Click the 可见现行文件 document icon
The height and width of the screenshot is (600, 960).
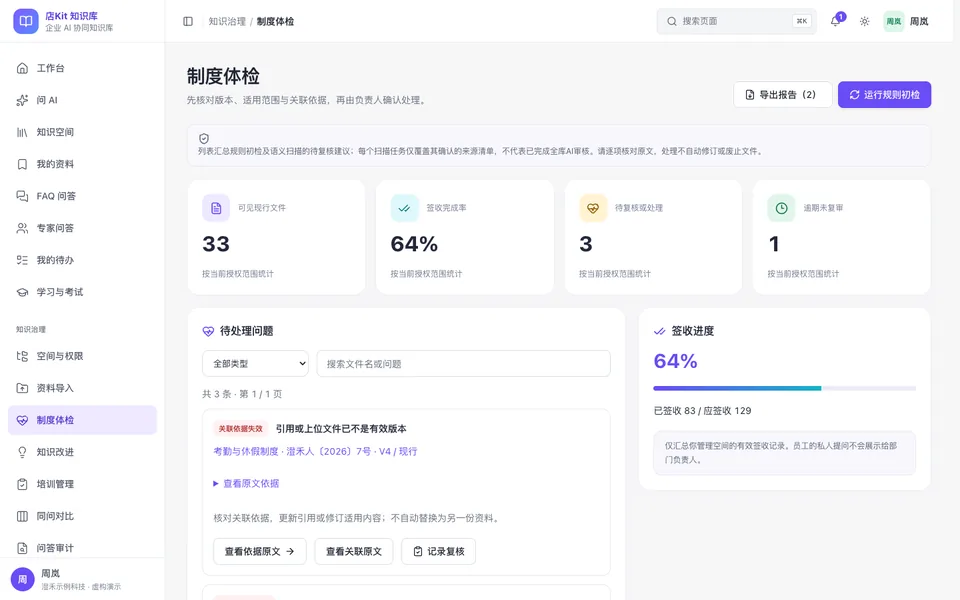pyautogui.click(x=216, y=208)
